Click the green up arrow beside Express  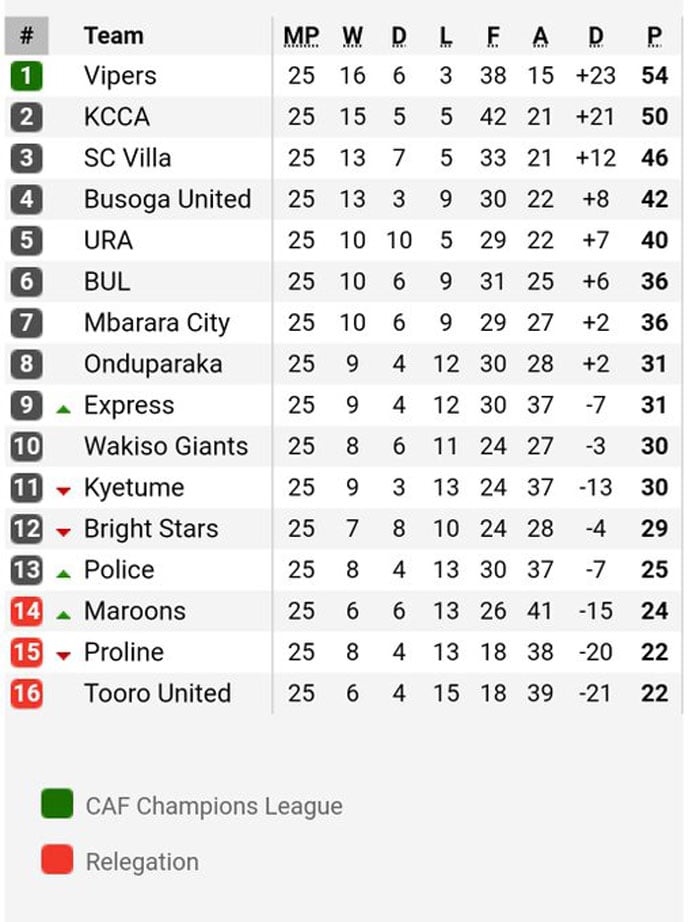coord(64,409)
